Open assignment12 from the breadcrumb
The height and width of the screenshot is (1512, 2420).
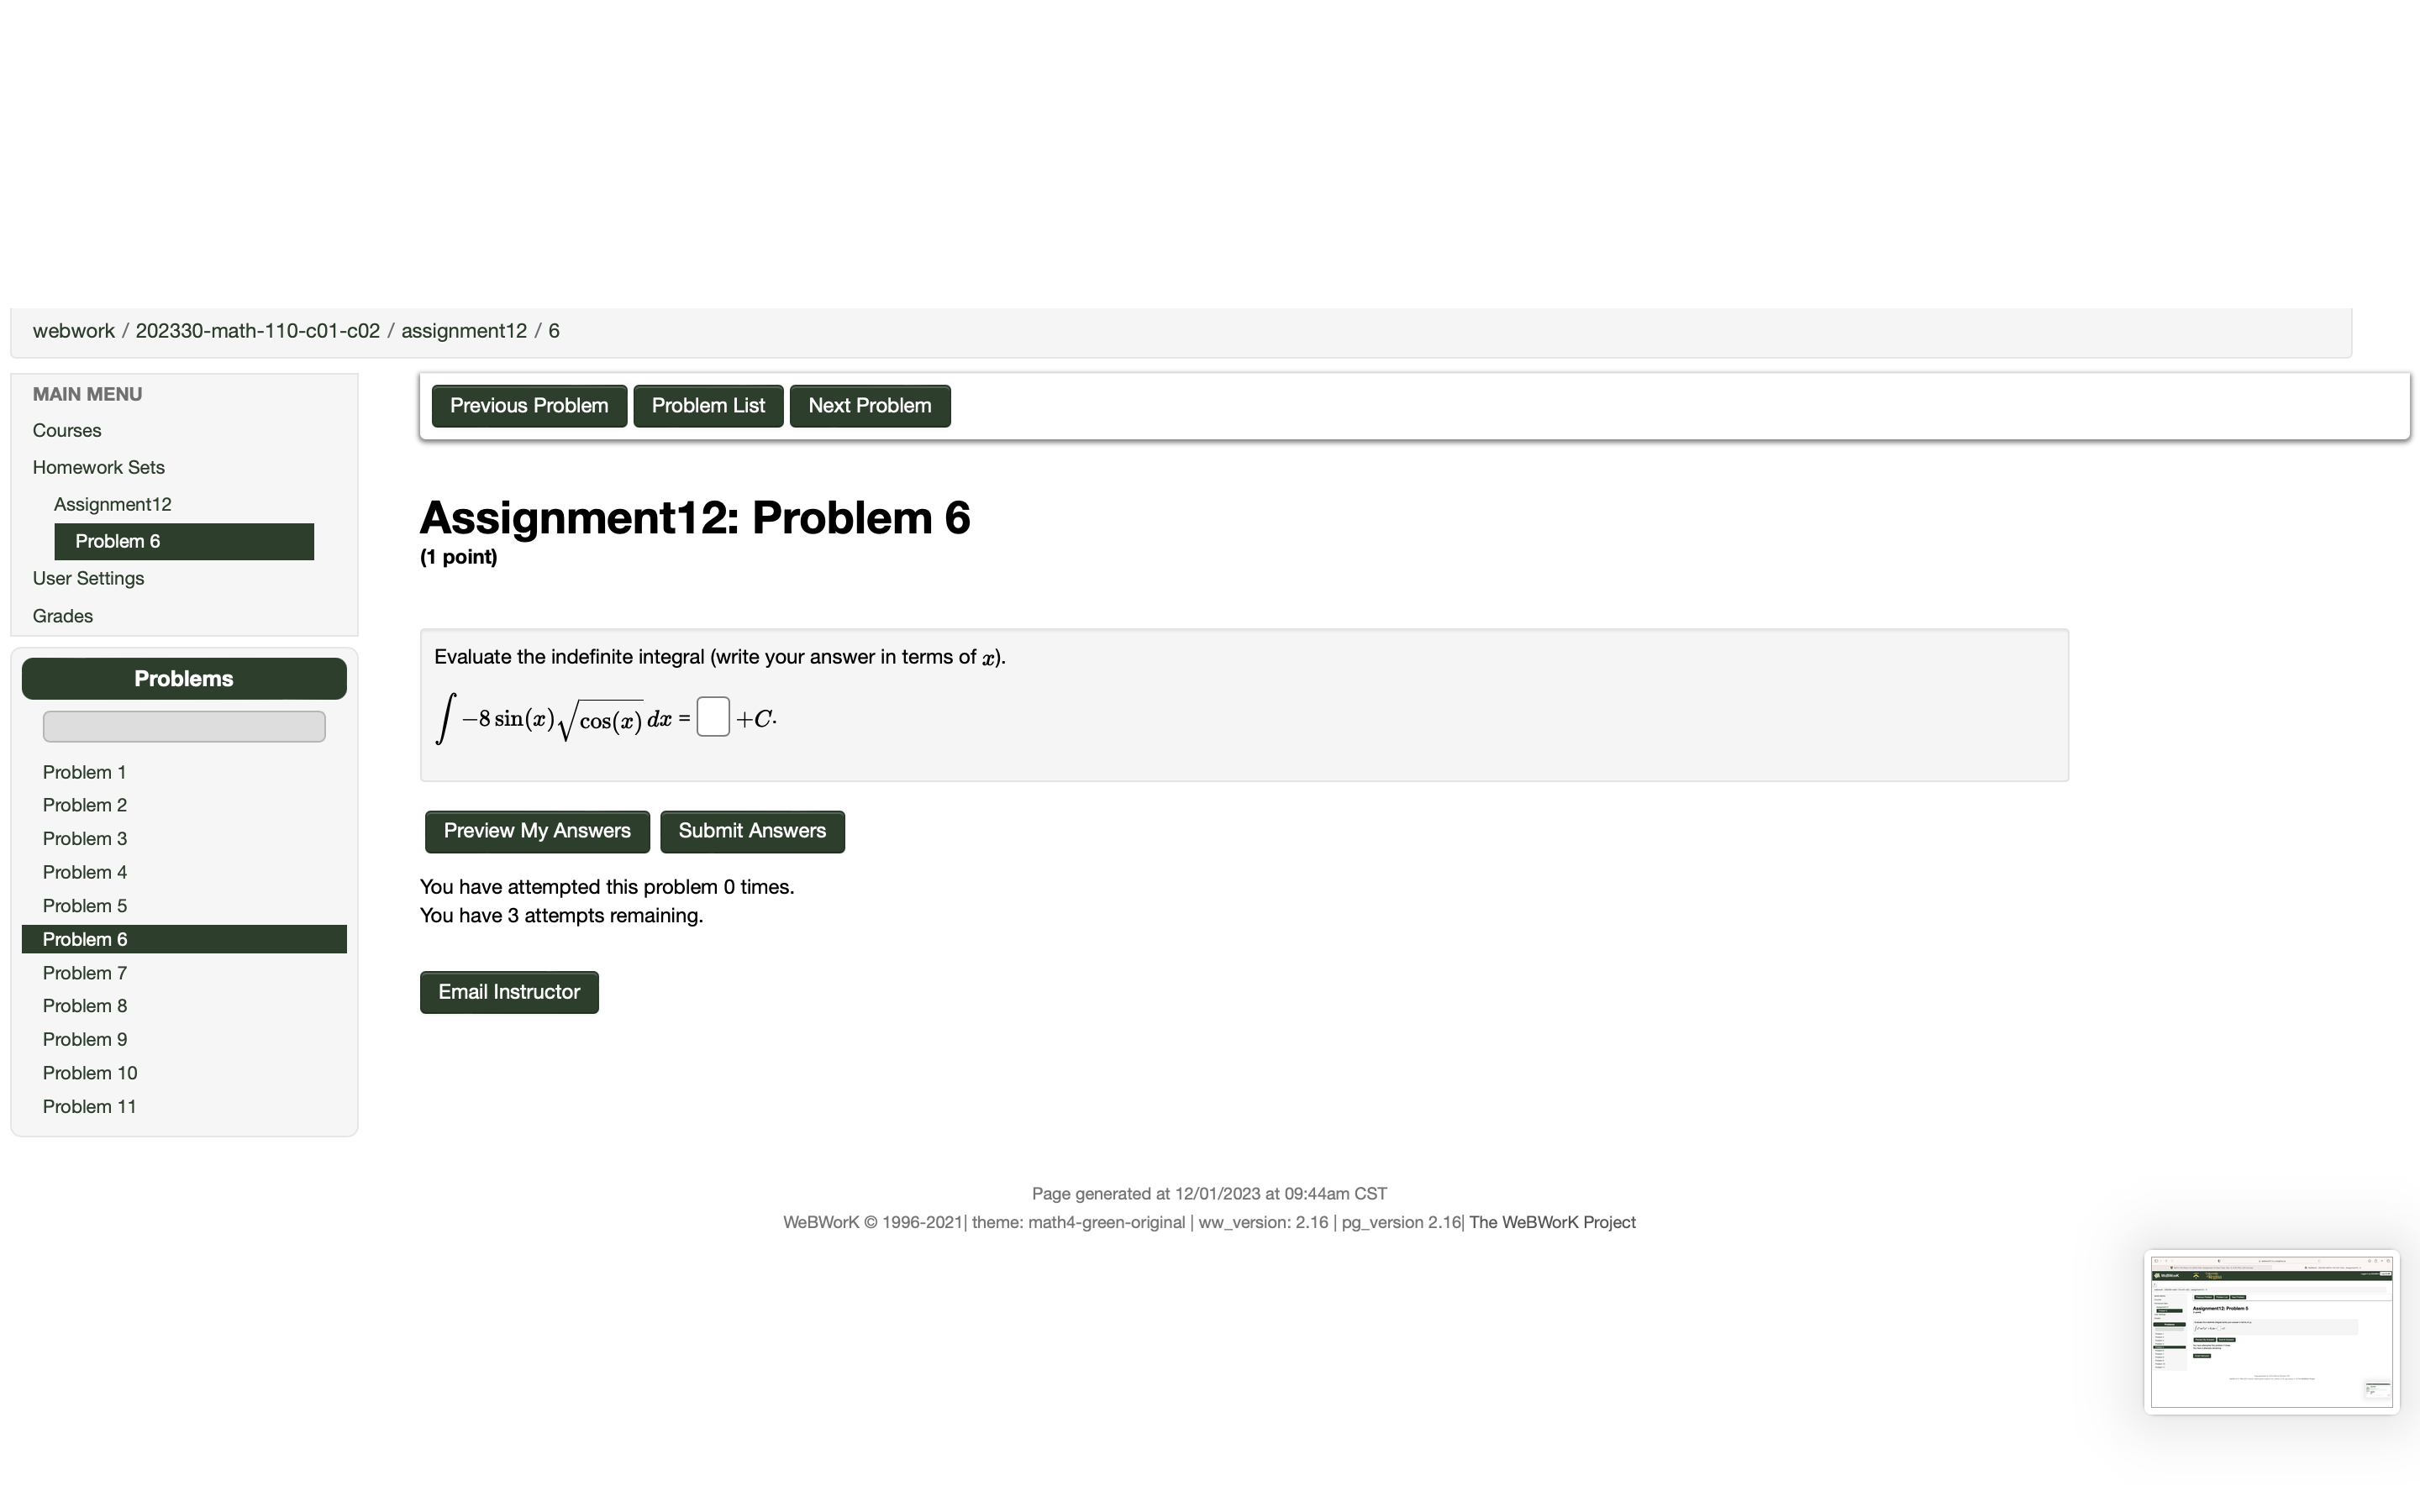point(463,330)
